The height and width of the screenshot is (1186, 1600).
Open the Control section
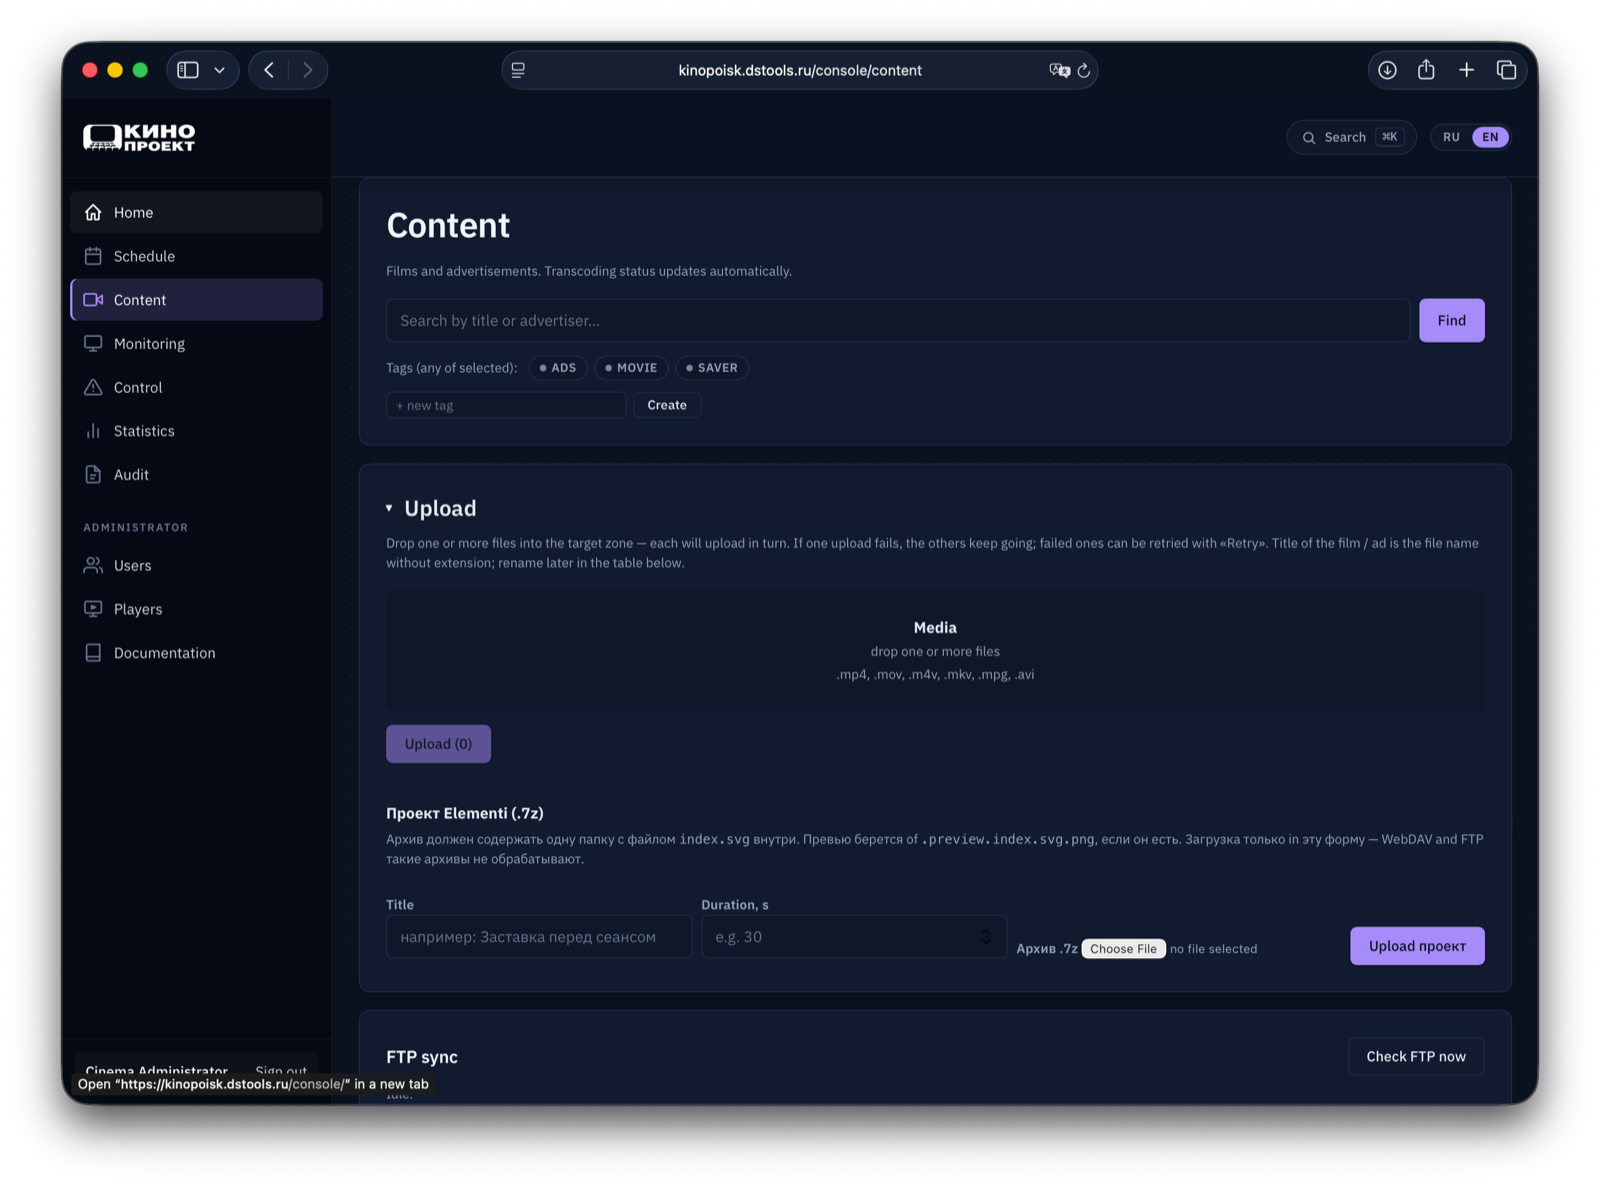pyautogui.click(x=196, y=387)
